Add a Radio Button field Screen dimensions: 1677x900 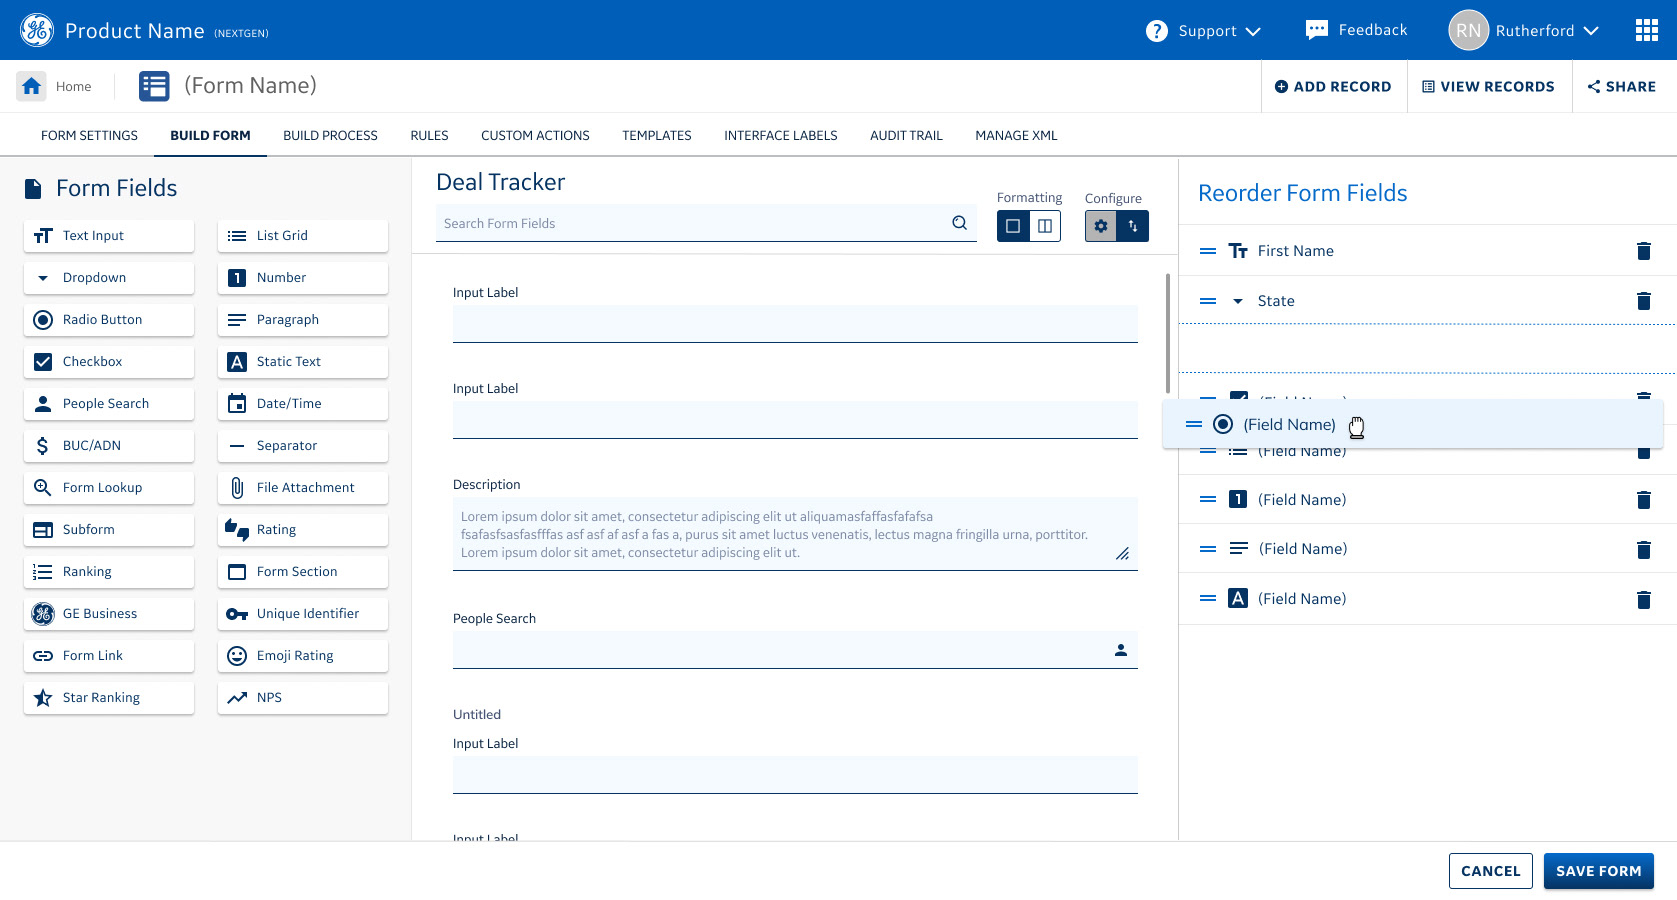click(109, 320)
